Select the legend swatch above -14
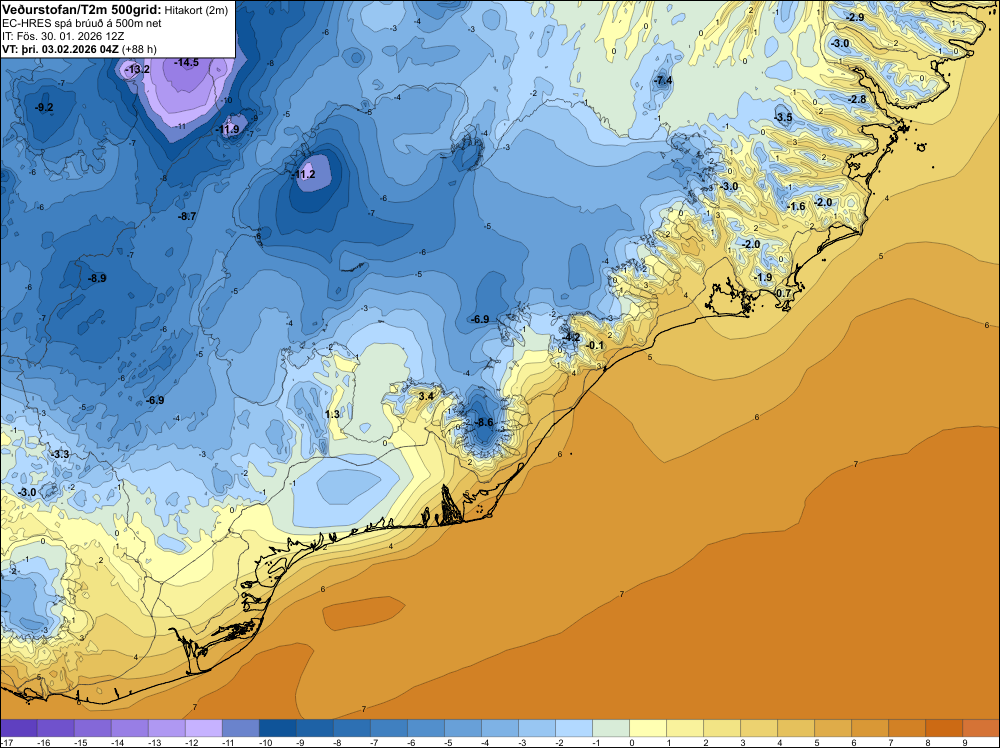This screenshot has height=748, width=1000. (129, 728)
